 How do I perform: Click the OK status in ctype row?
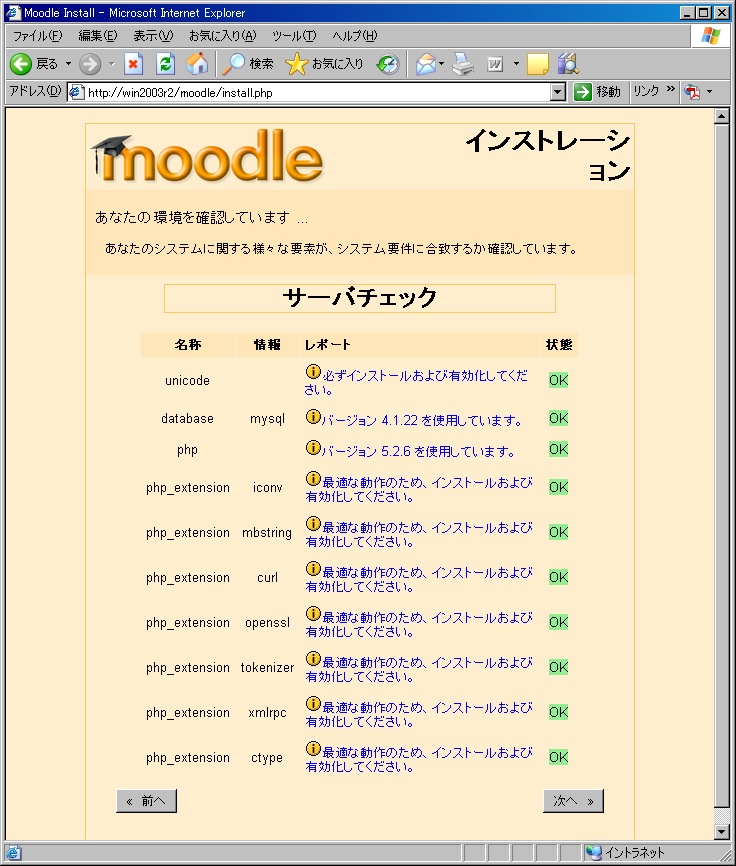tap(558, 757)
